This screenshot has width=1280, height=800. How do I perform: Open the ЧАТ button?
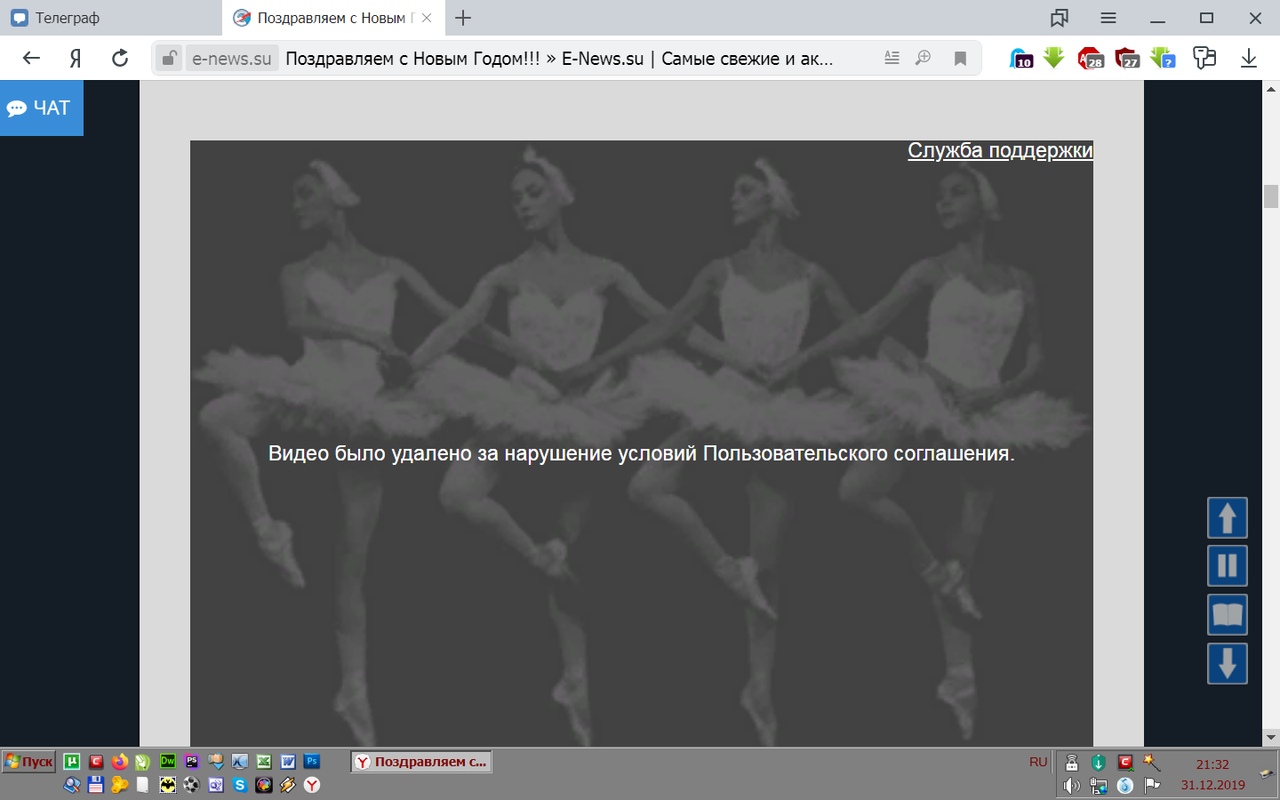tap(40, 108)
